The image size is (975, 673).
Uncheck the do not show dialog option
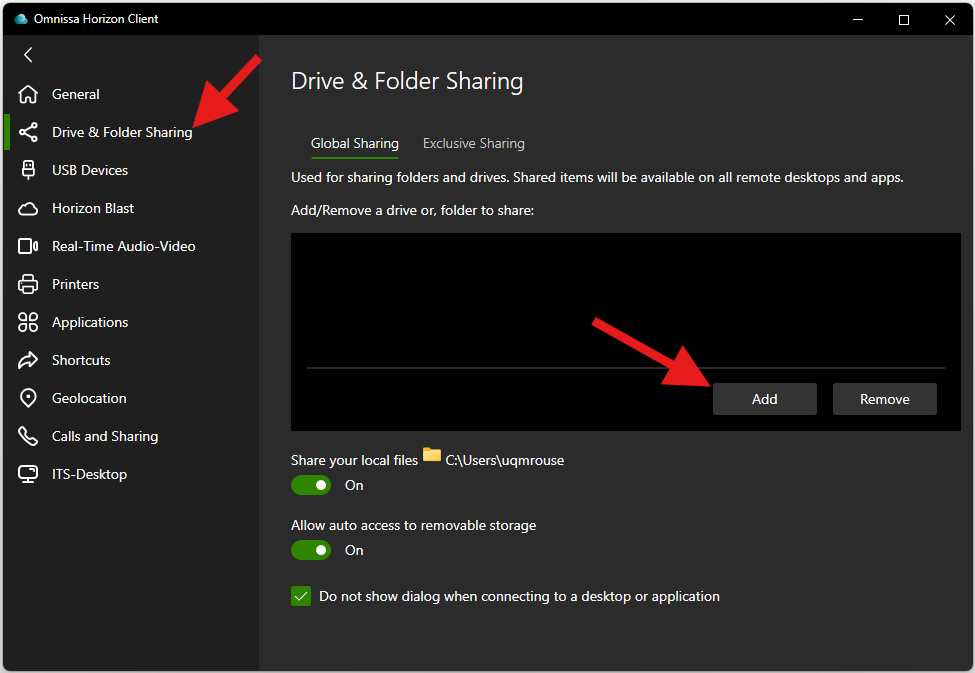[301, 596]
